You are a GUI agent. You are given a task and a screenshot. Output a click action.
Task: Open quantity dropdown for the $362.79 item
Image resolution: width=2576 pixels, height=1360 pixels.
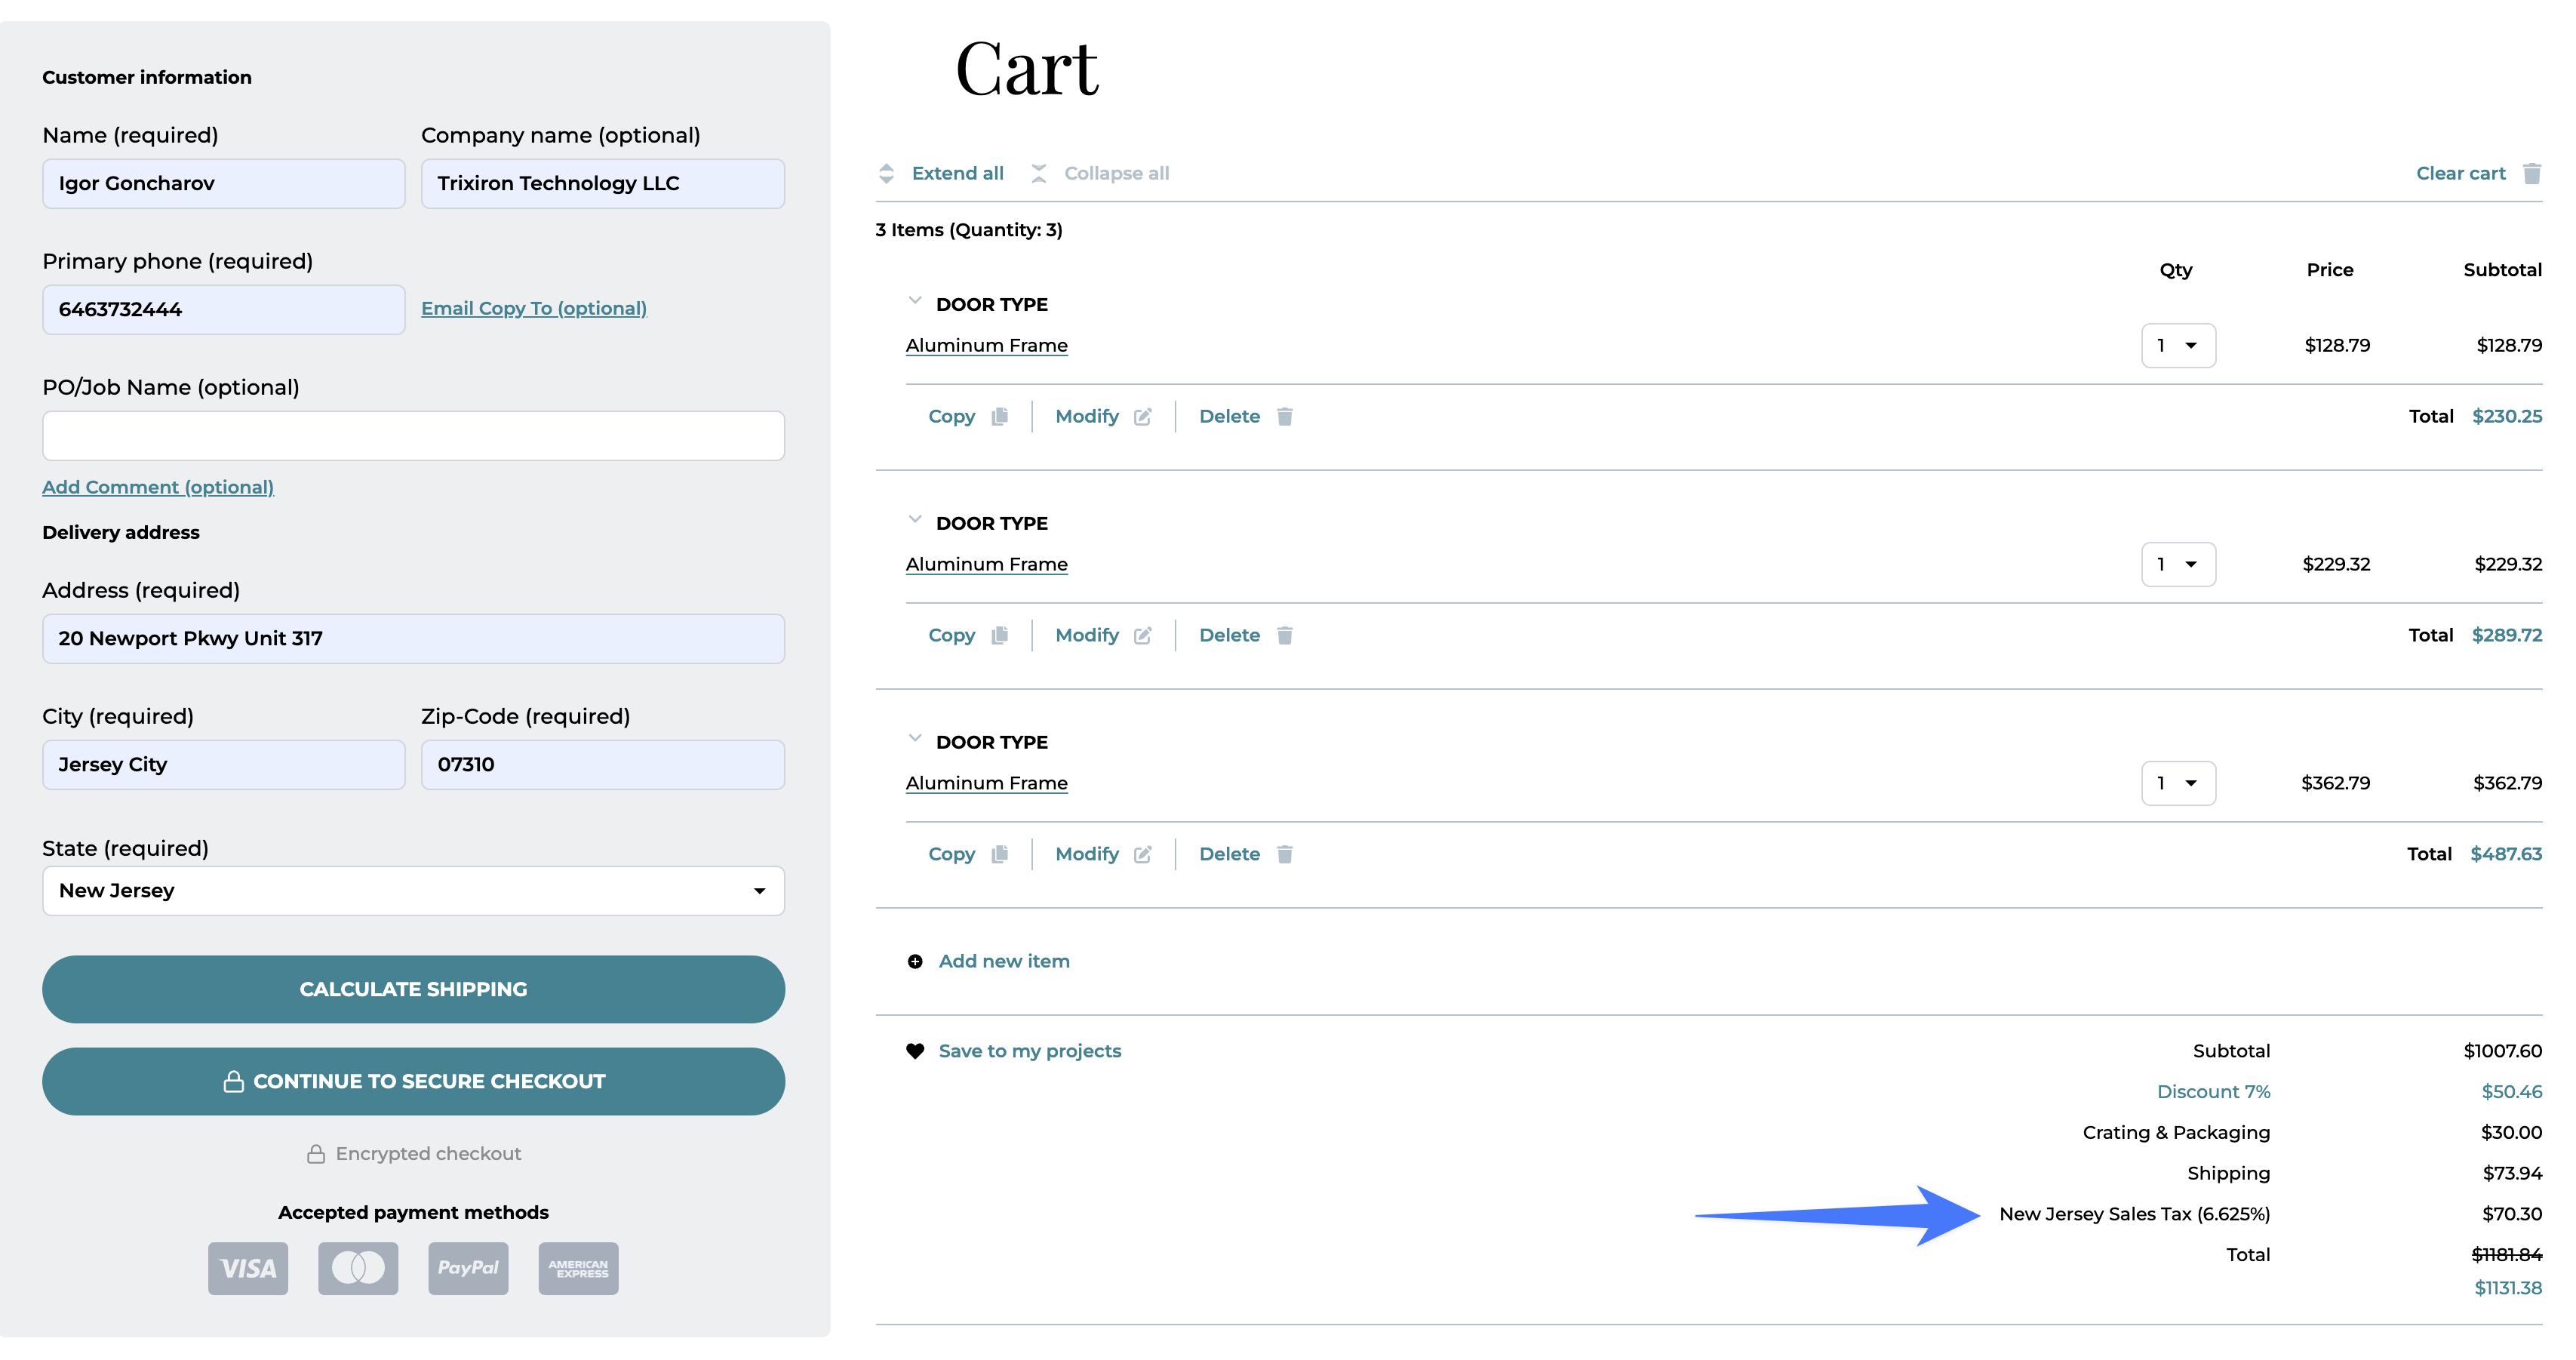[x=2178, y=783]
